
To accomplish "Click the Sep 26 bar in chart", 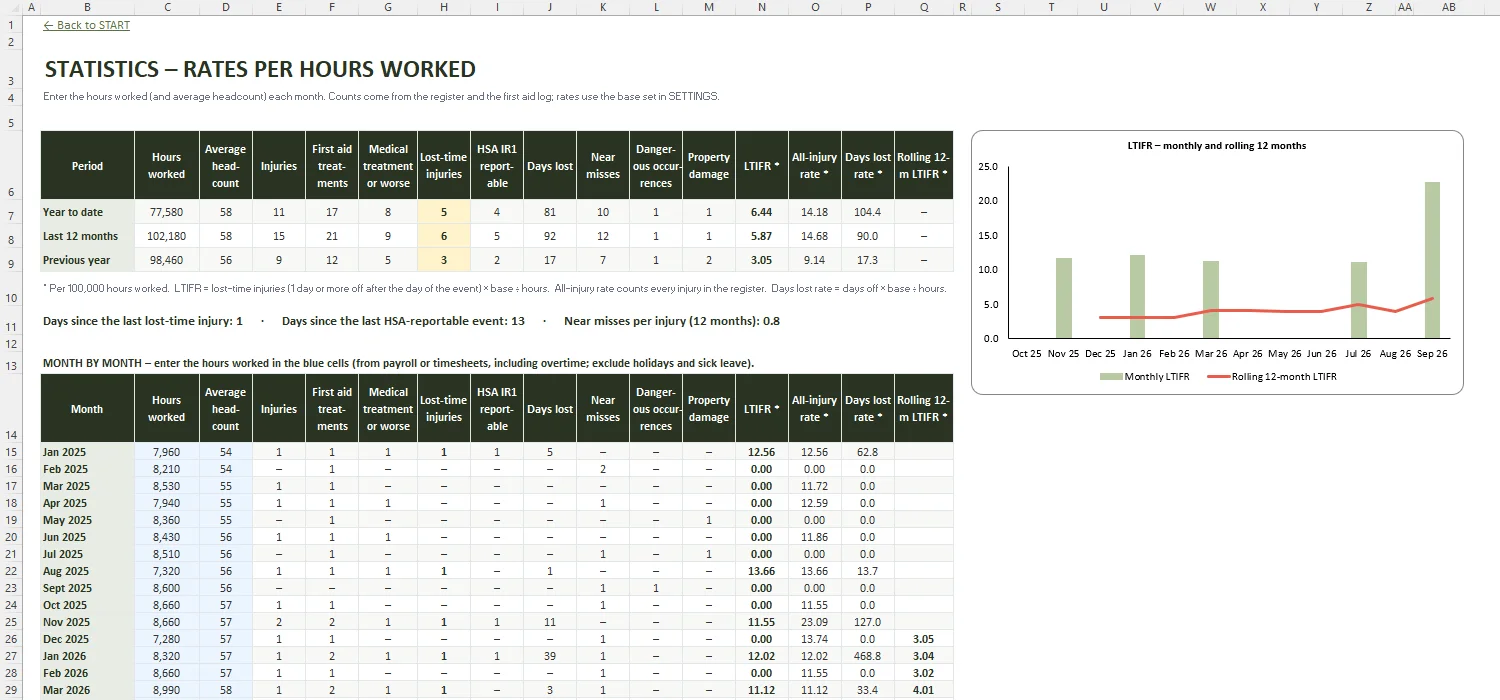I will coord(1433,260).
